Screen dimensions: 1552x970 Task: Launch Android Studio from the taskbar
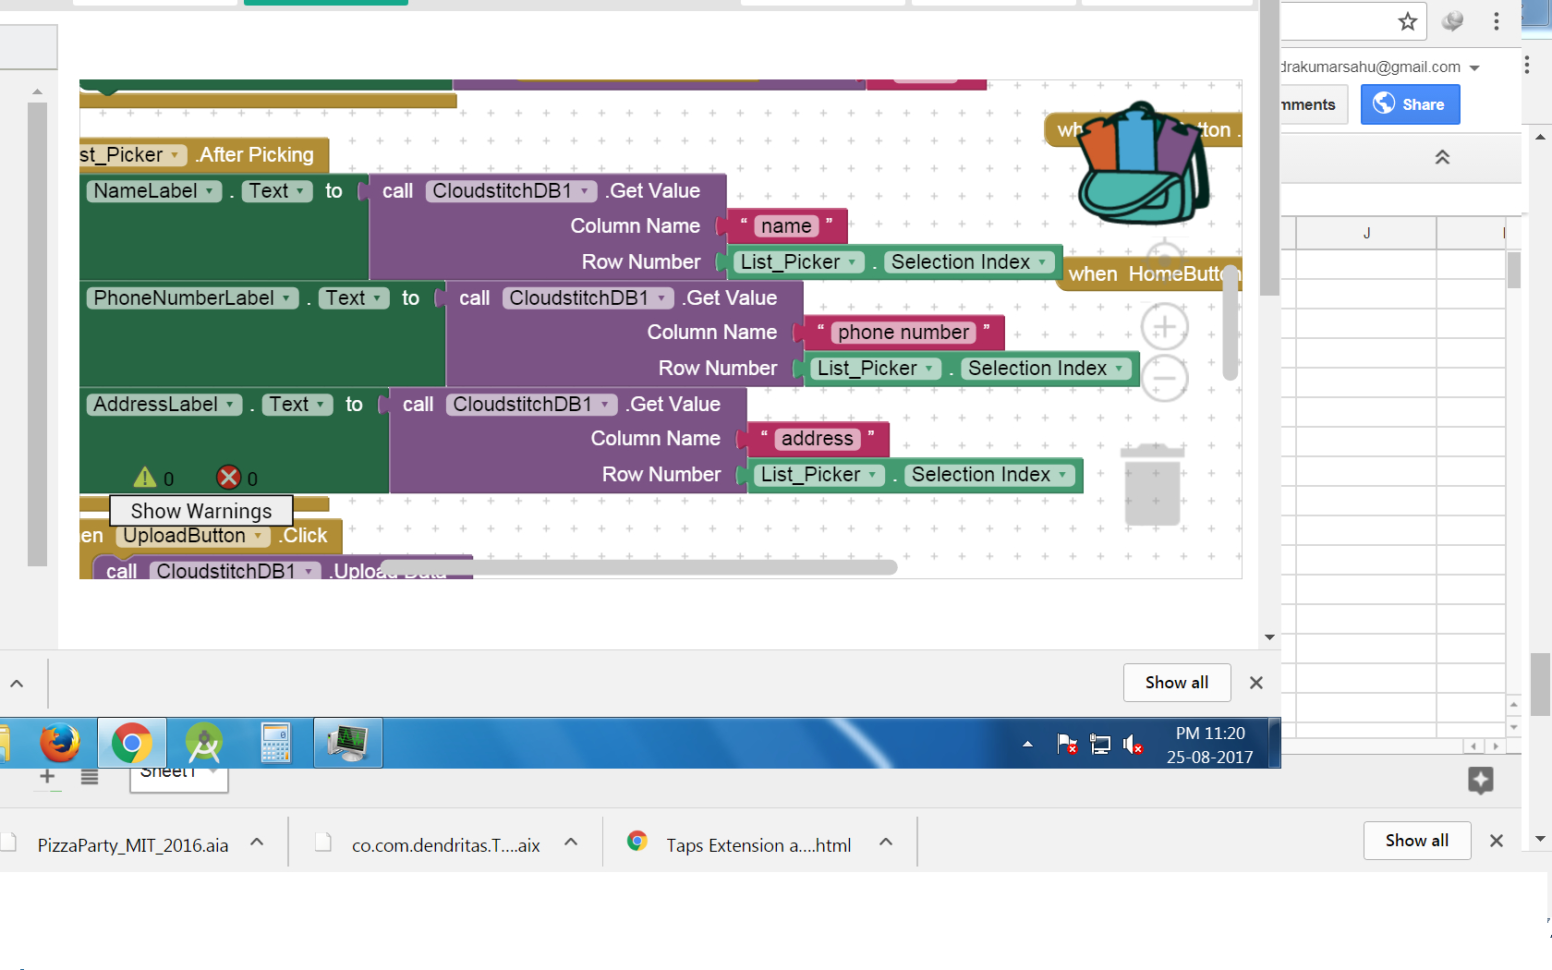point(204,742)
